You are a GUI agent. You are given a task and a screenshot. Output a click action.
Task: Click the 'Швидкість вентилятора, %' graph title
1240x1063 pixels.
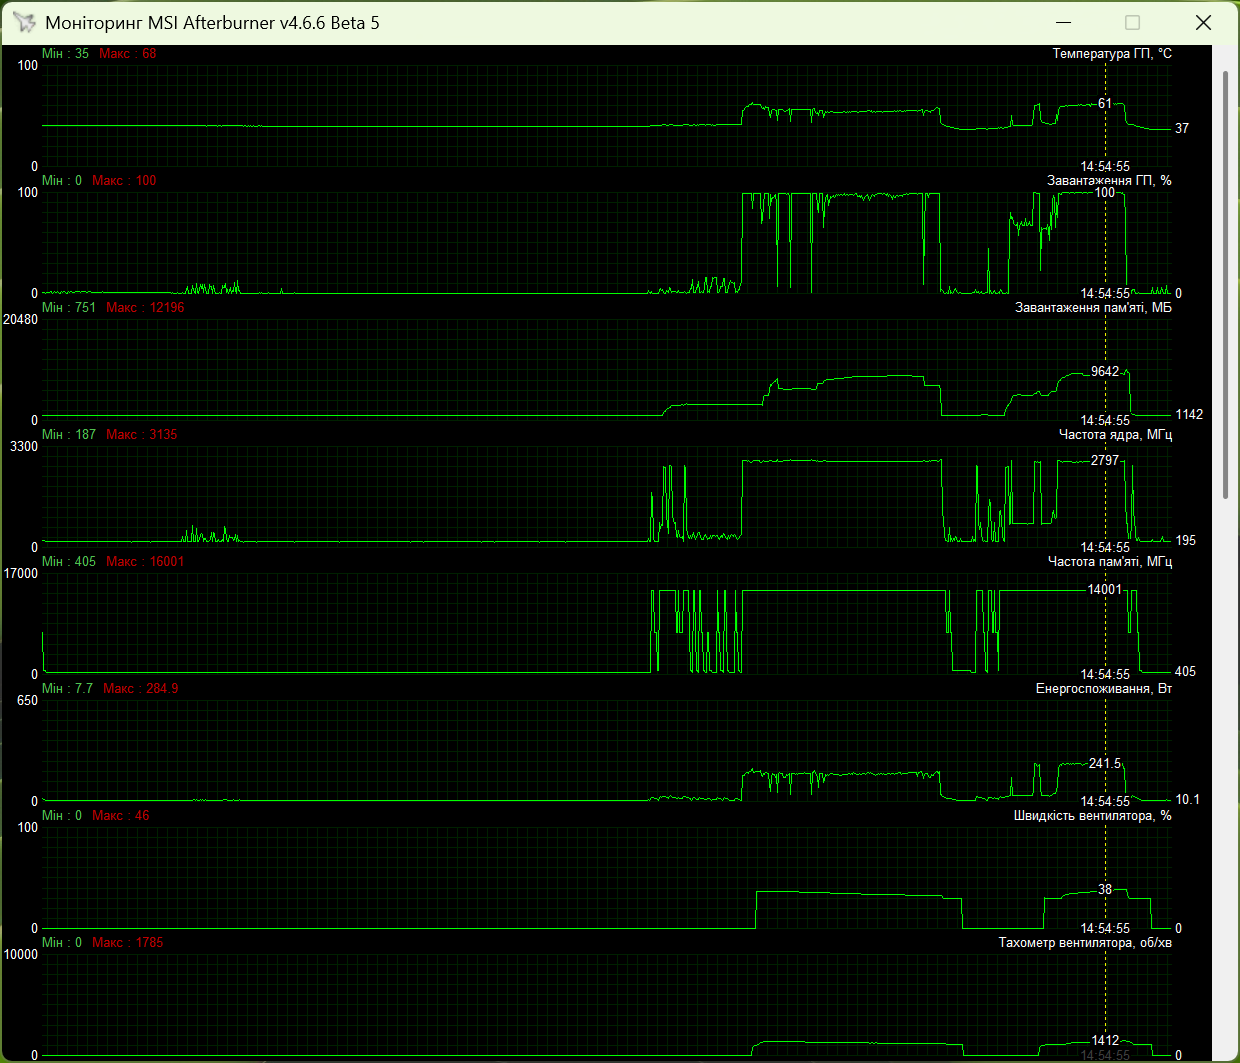tap(1093, 816)
